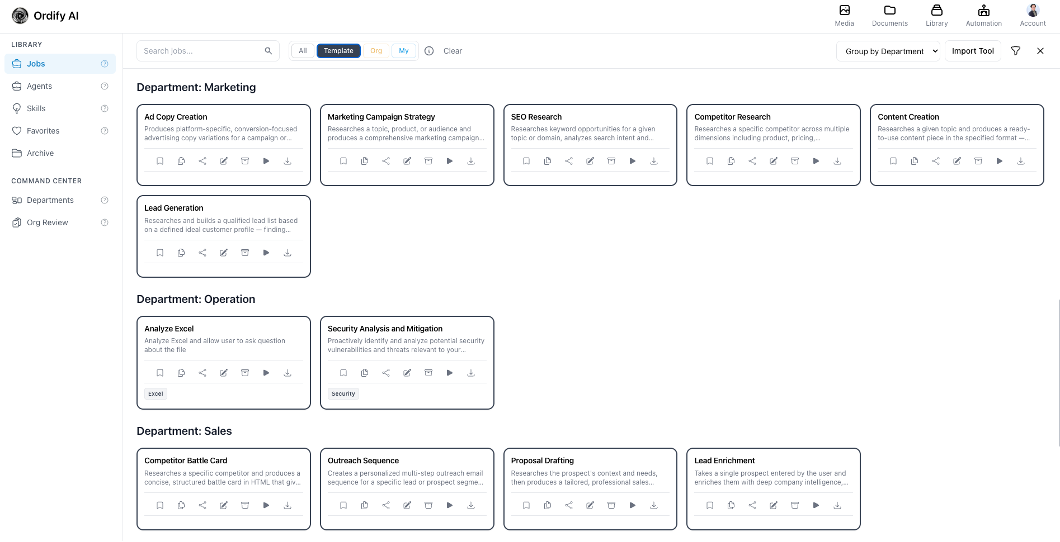Edit the Marketing Campaign Strategy job
The width and height of the screenshot is (1060, 542).
click(407, 161)
